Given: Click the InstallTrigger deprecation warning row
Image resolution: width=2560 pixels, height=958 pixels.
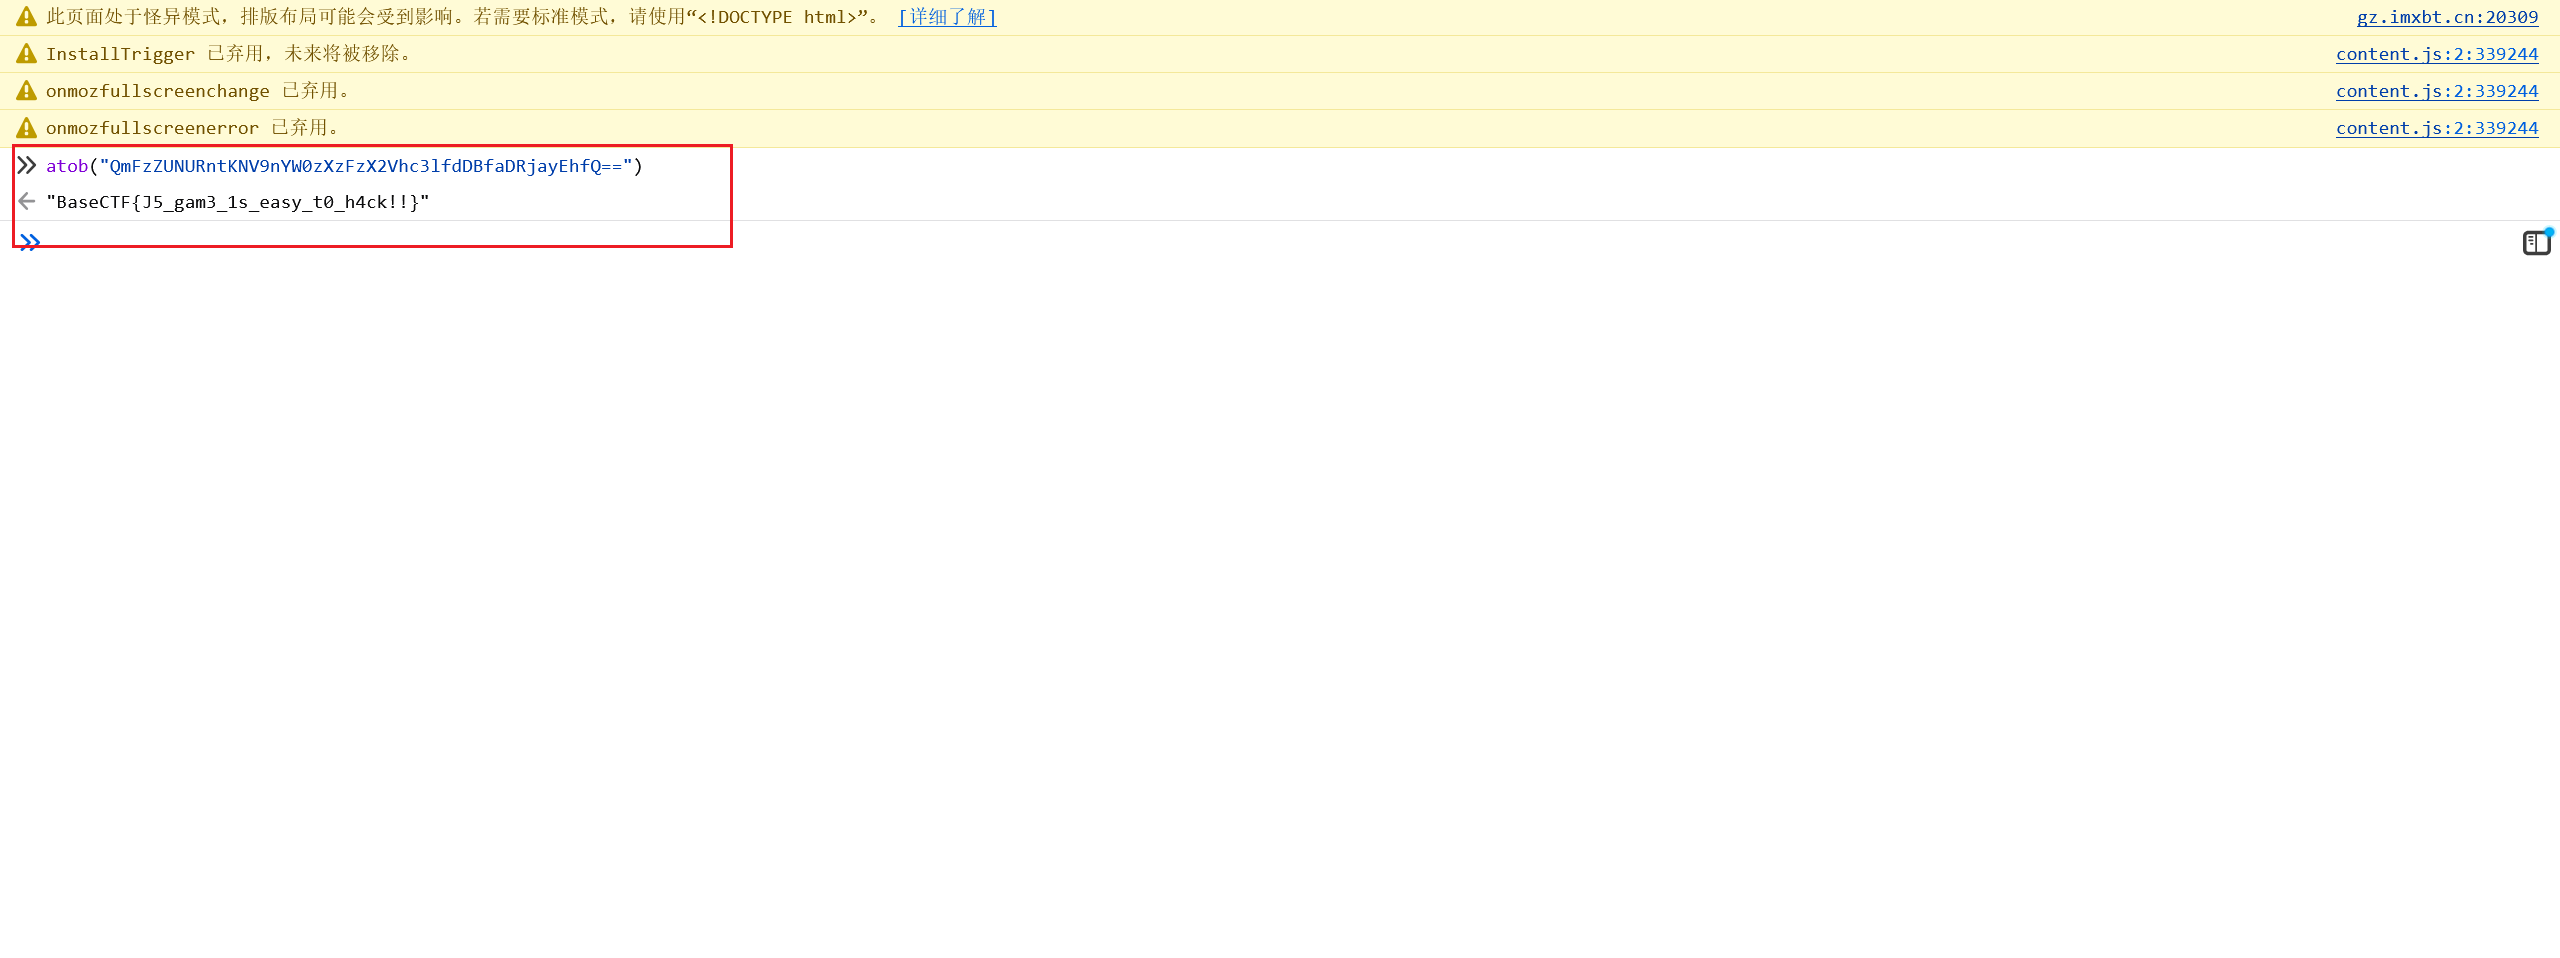Looking at the screenshot, I should [228, 53].
